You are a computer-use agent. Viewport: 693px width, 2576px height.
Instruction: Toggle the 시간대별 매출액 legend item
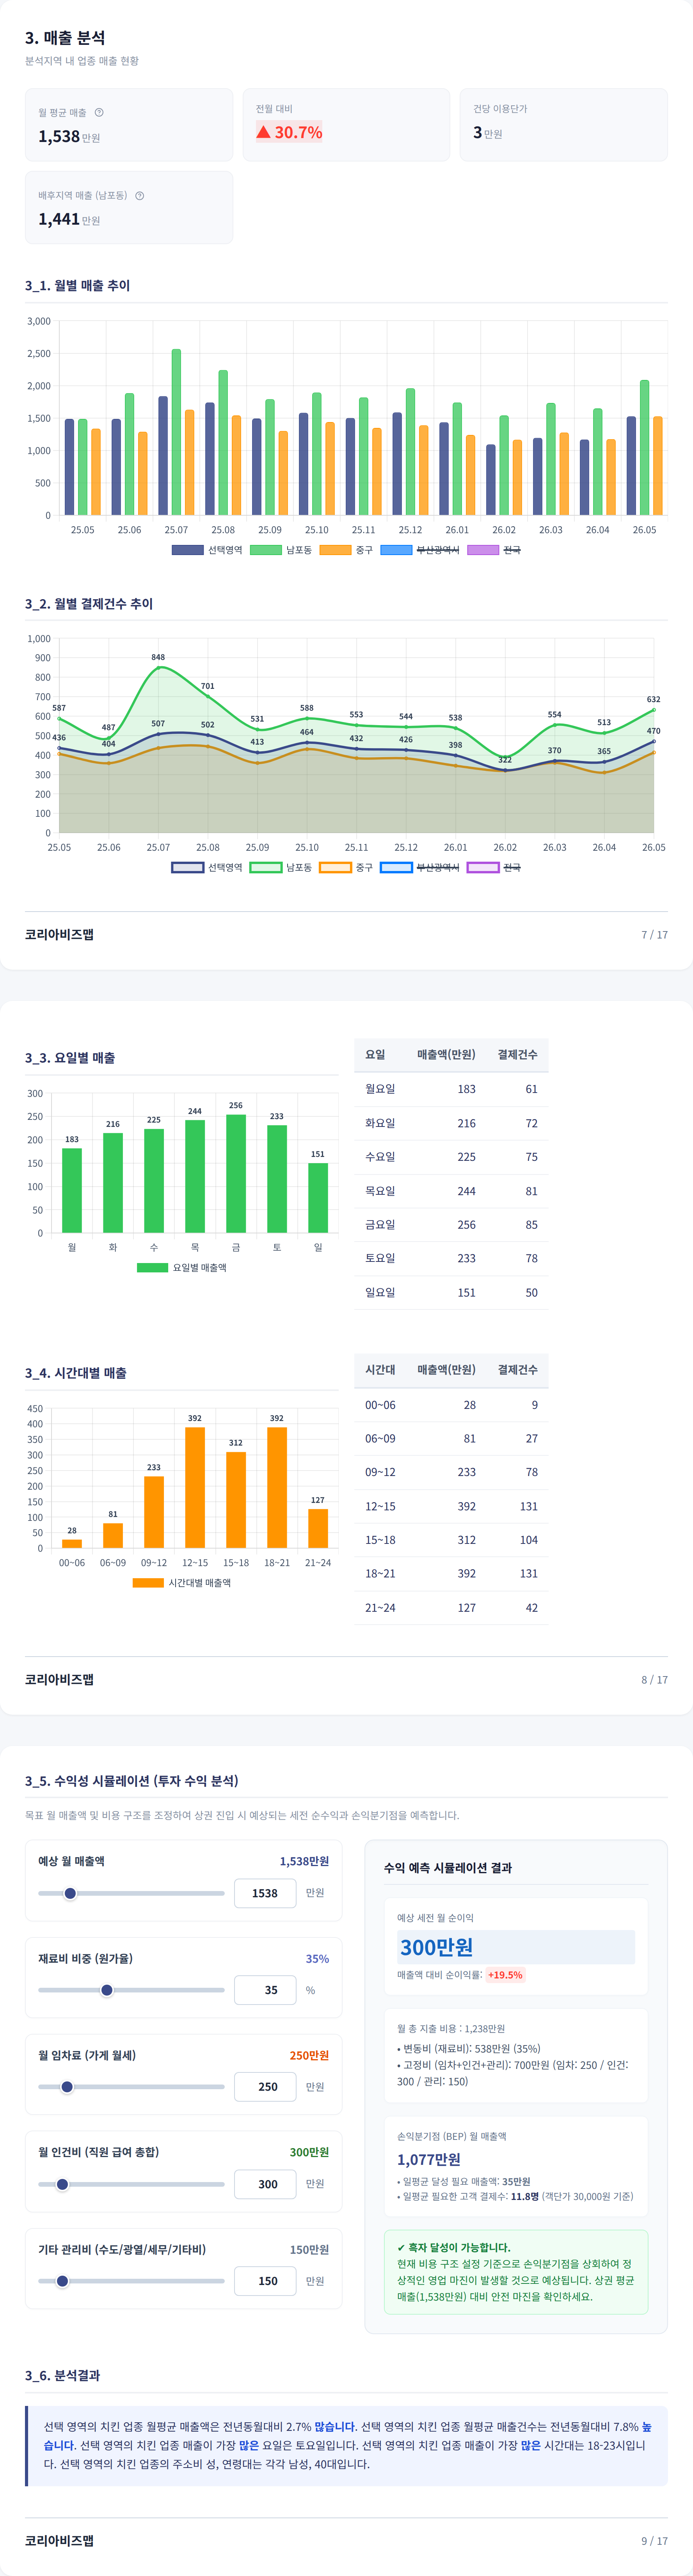(x=182, y=1583)
